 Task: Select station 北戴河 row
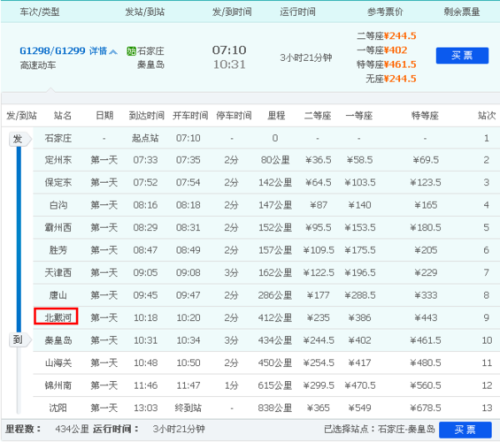(266, 318)
